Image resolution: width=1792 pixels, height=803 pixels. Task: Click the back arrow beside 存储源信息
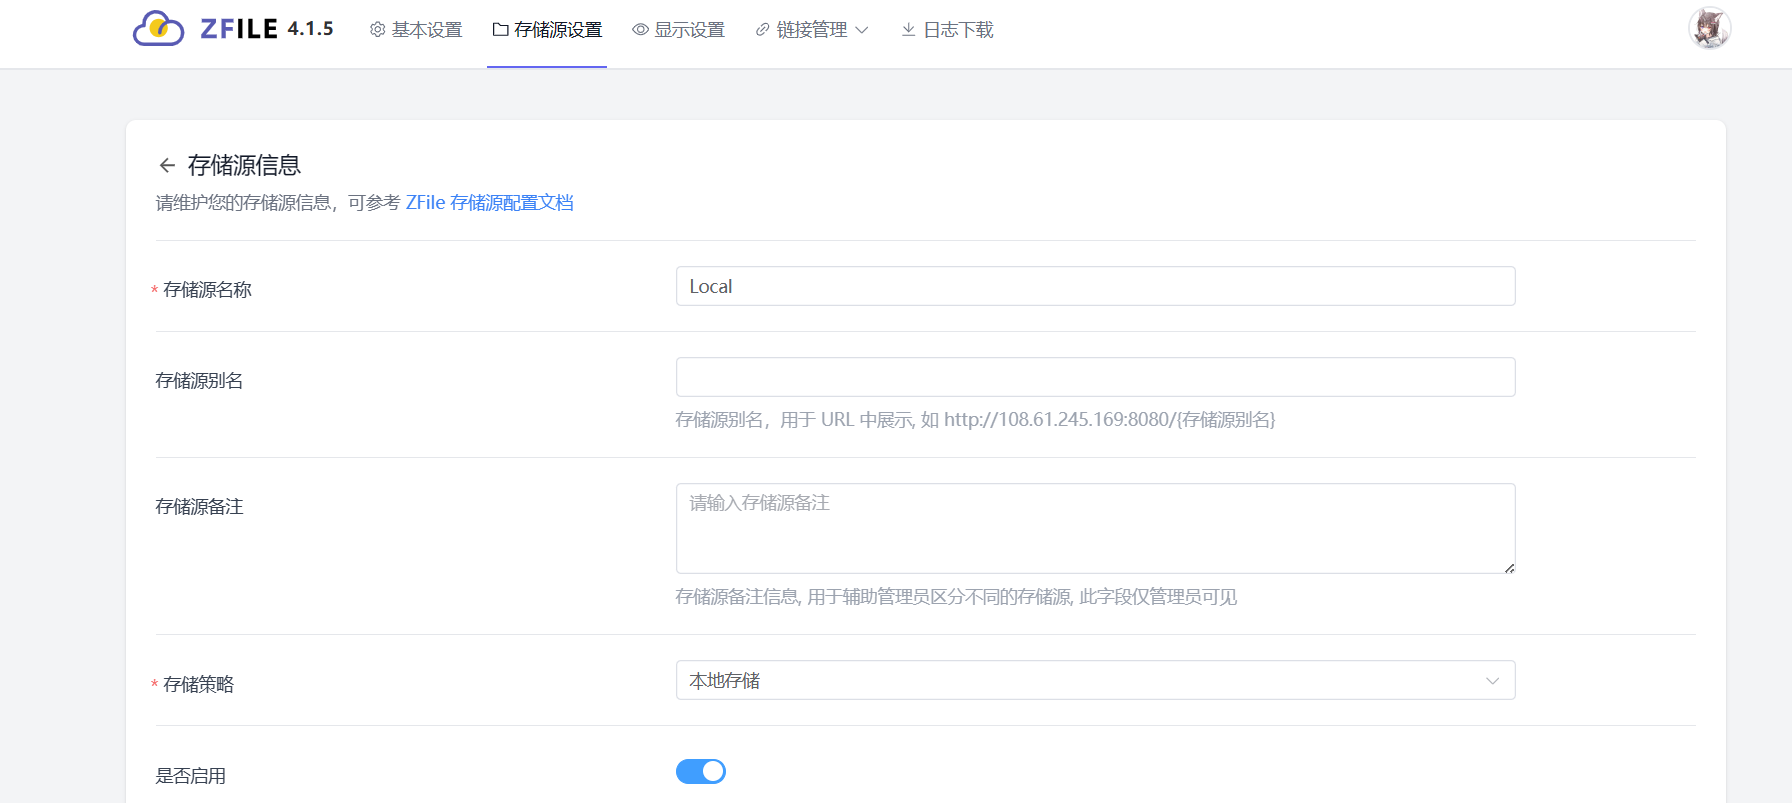coord(167,165)
